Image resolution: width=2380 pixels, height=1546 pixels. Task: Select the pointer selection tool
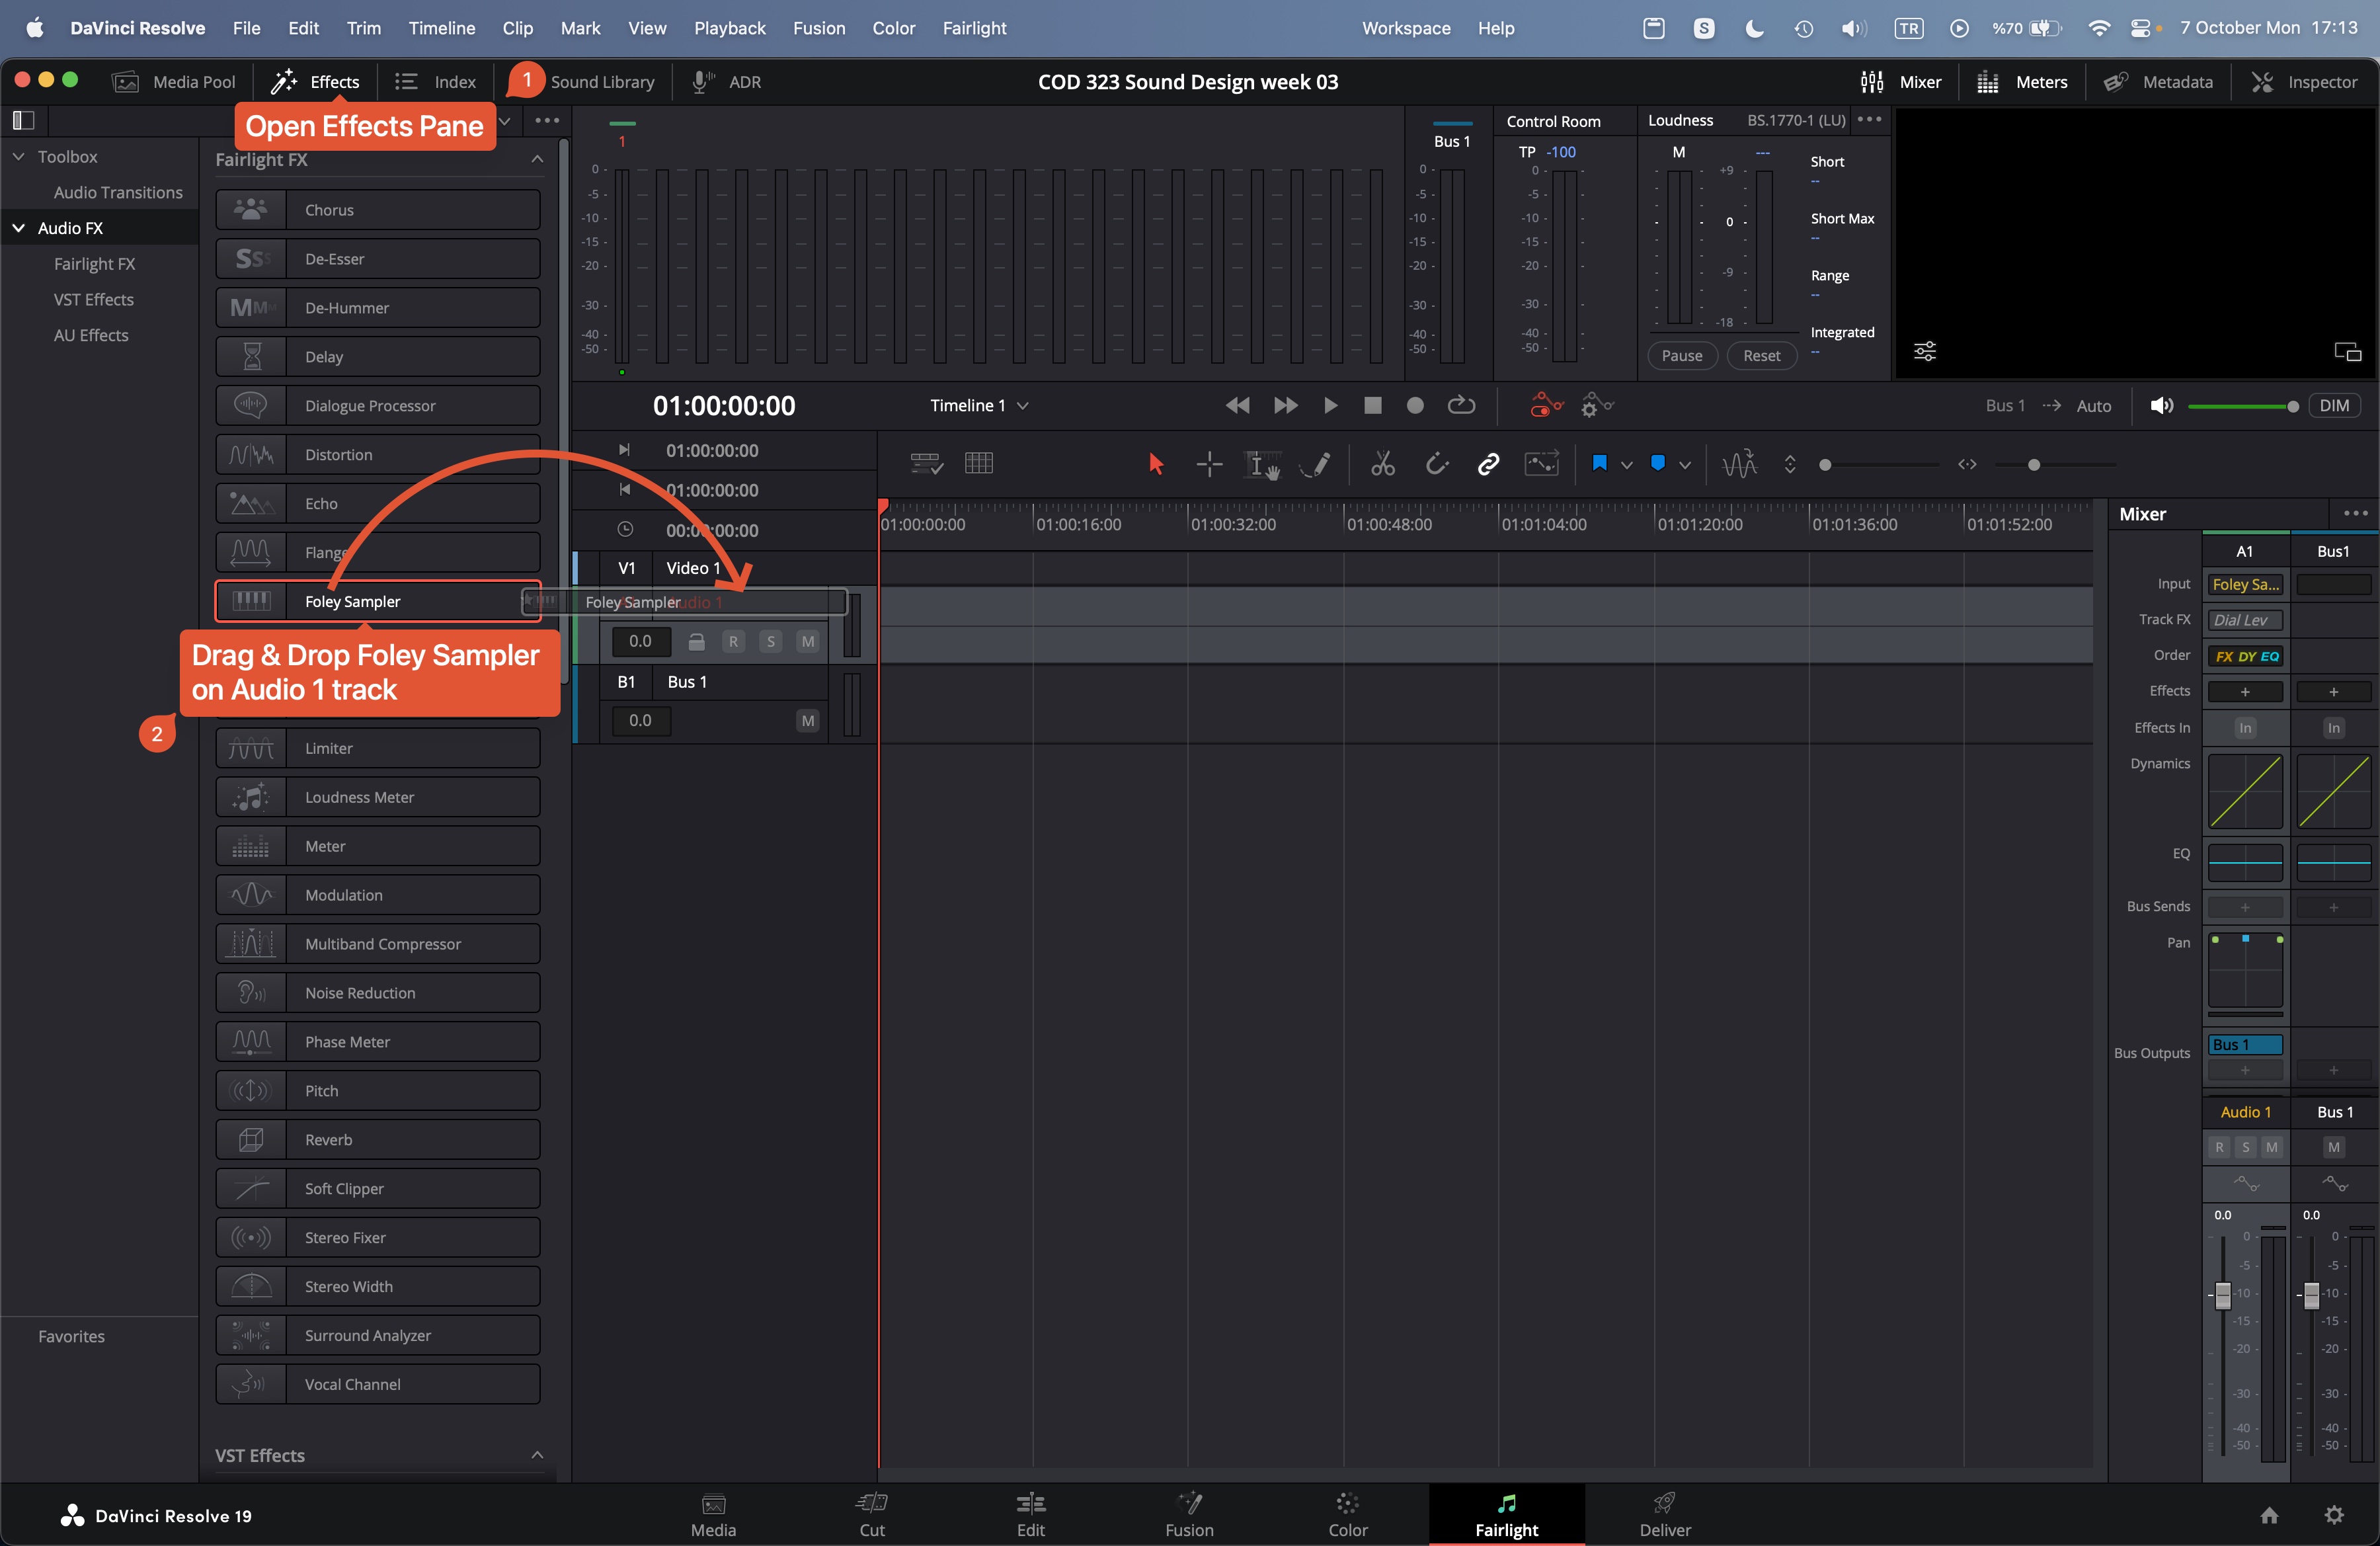1156,464
